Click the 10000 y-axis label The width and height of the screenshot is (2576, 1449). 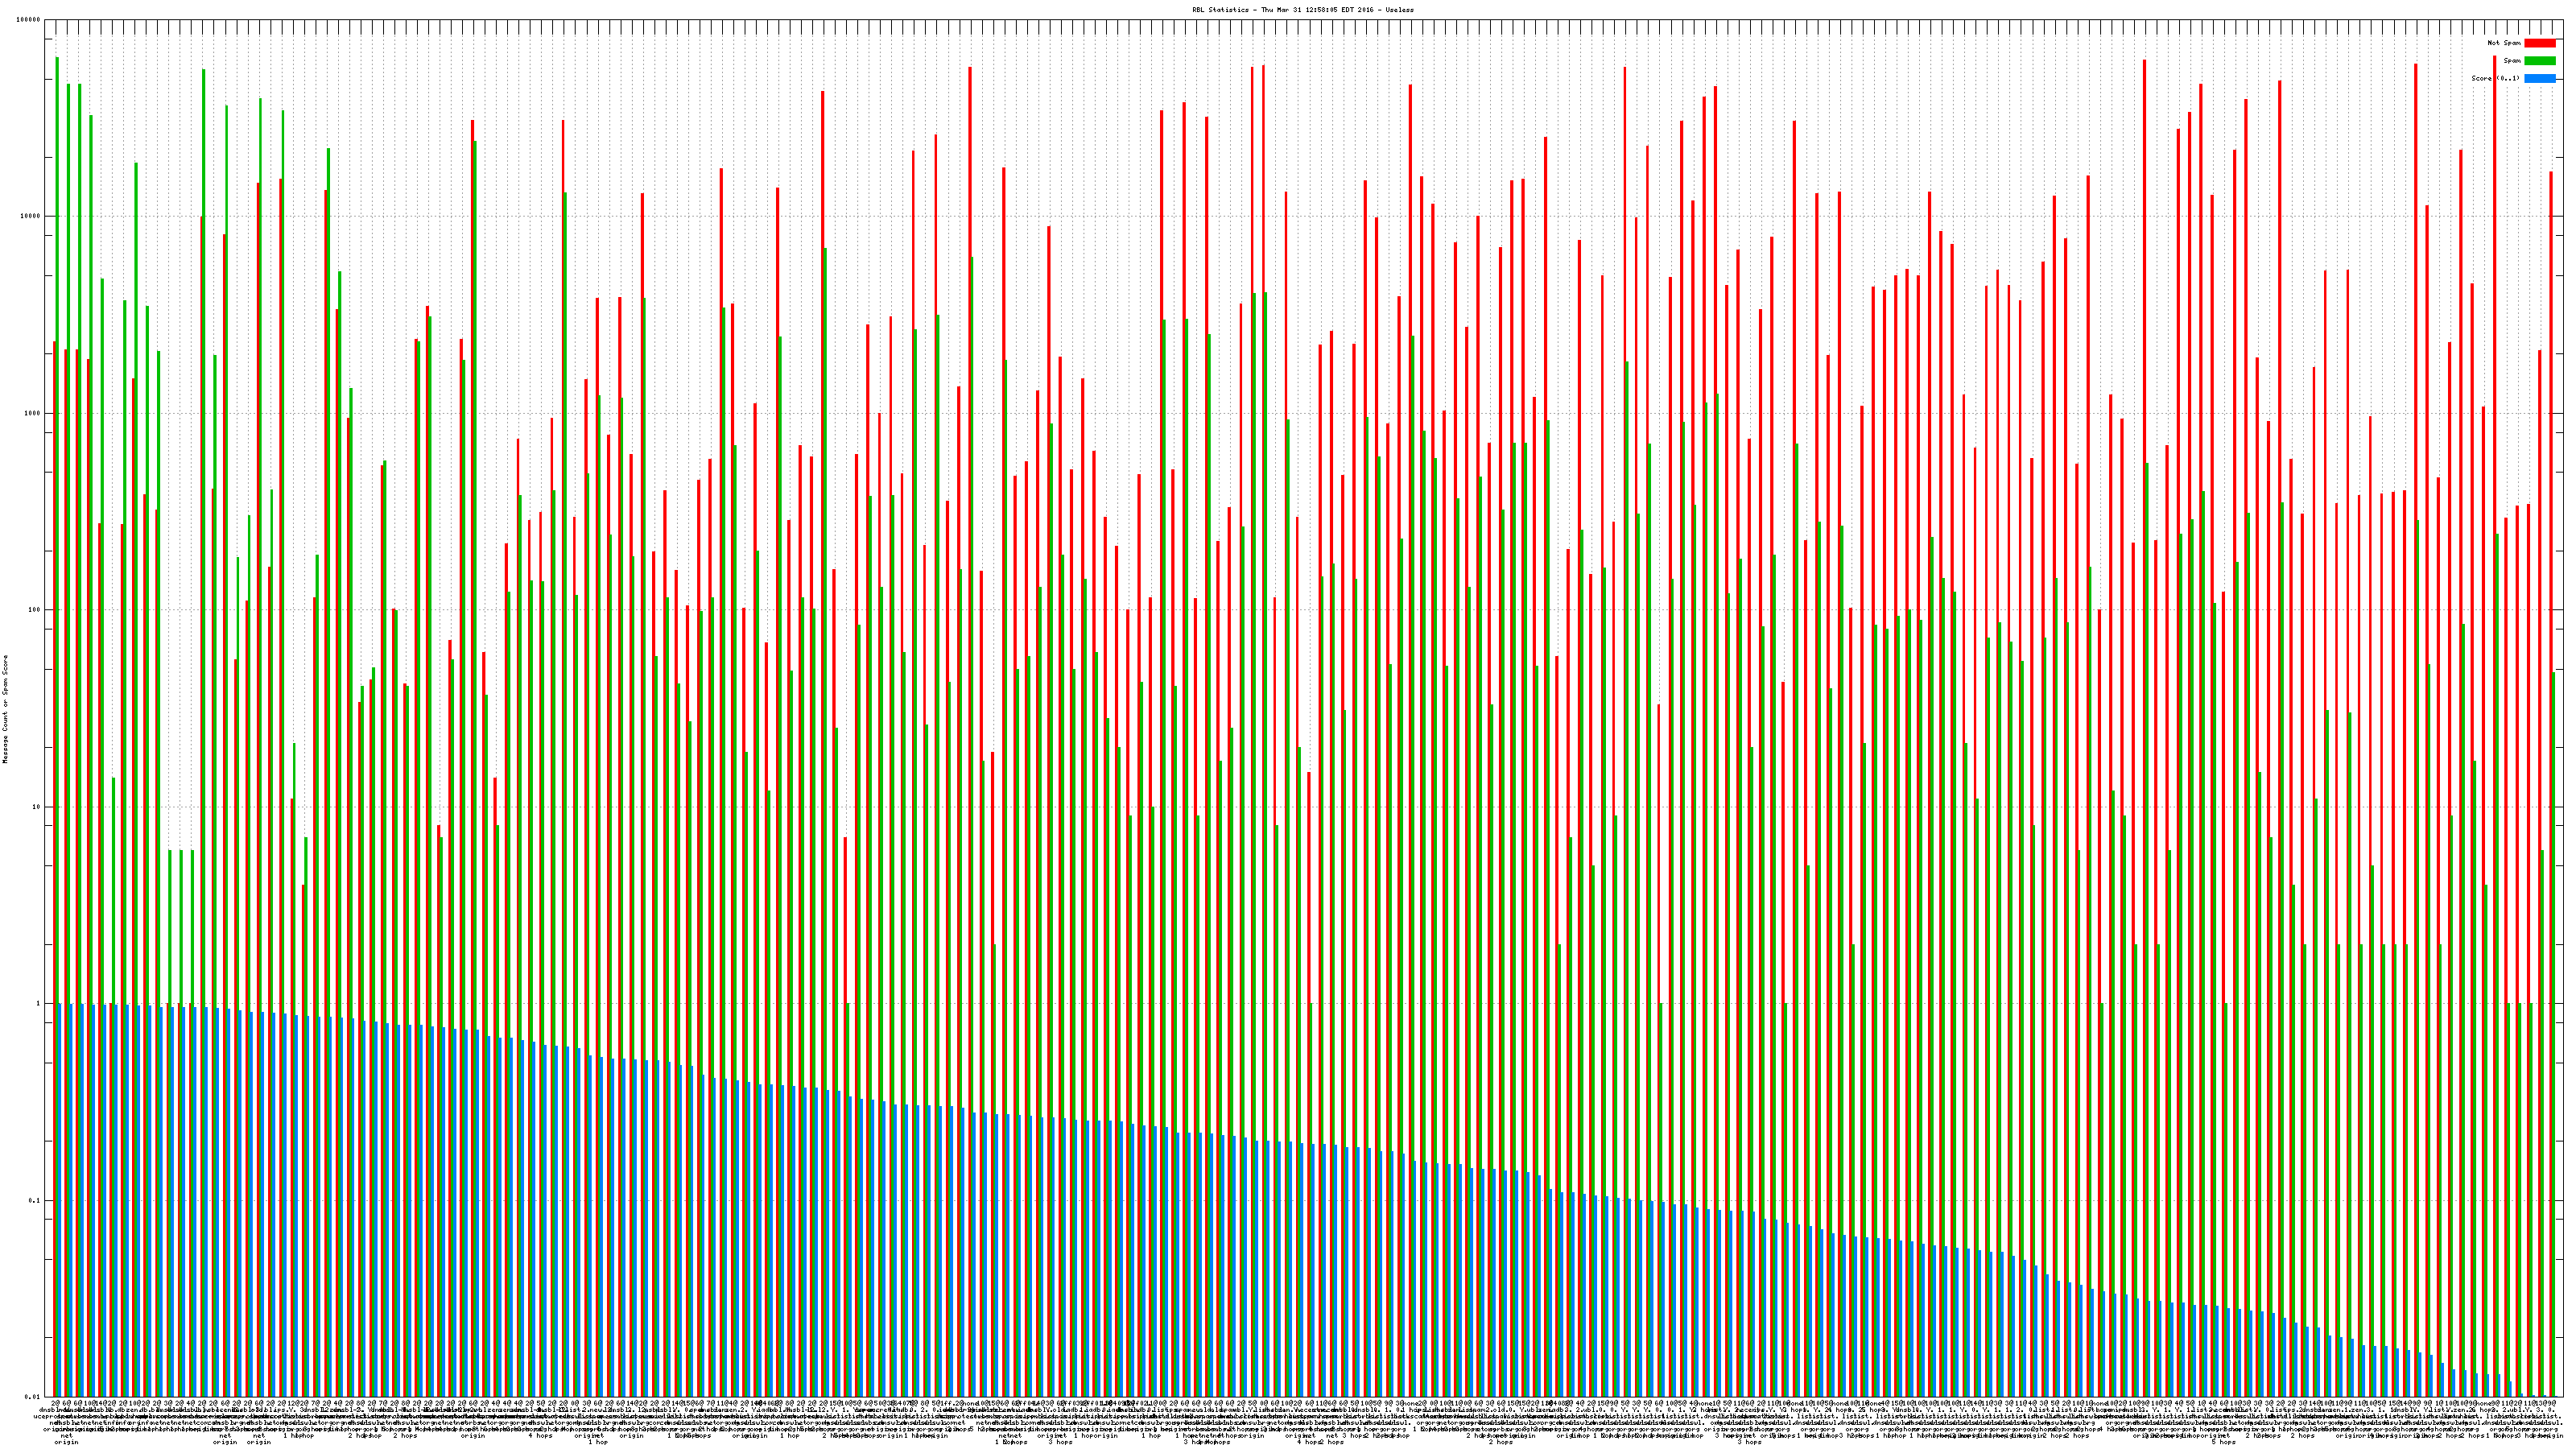point(30,217)
